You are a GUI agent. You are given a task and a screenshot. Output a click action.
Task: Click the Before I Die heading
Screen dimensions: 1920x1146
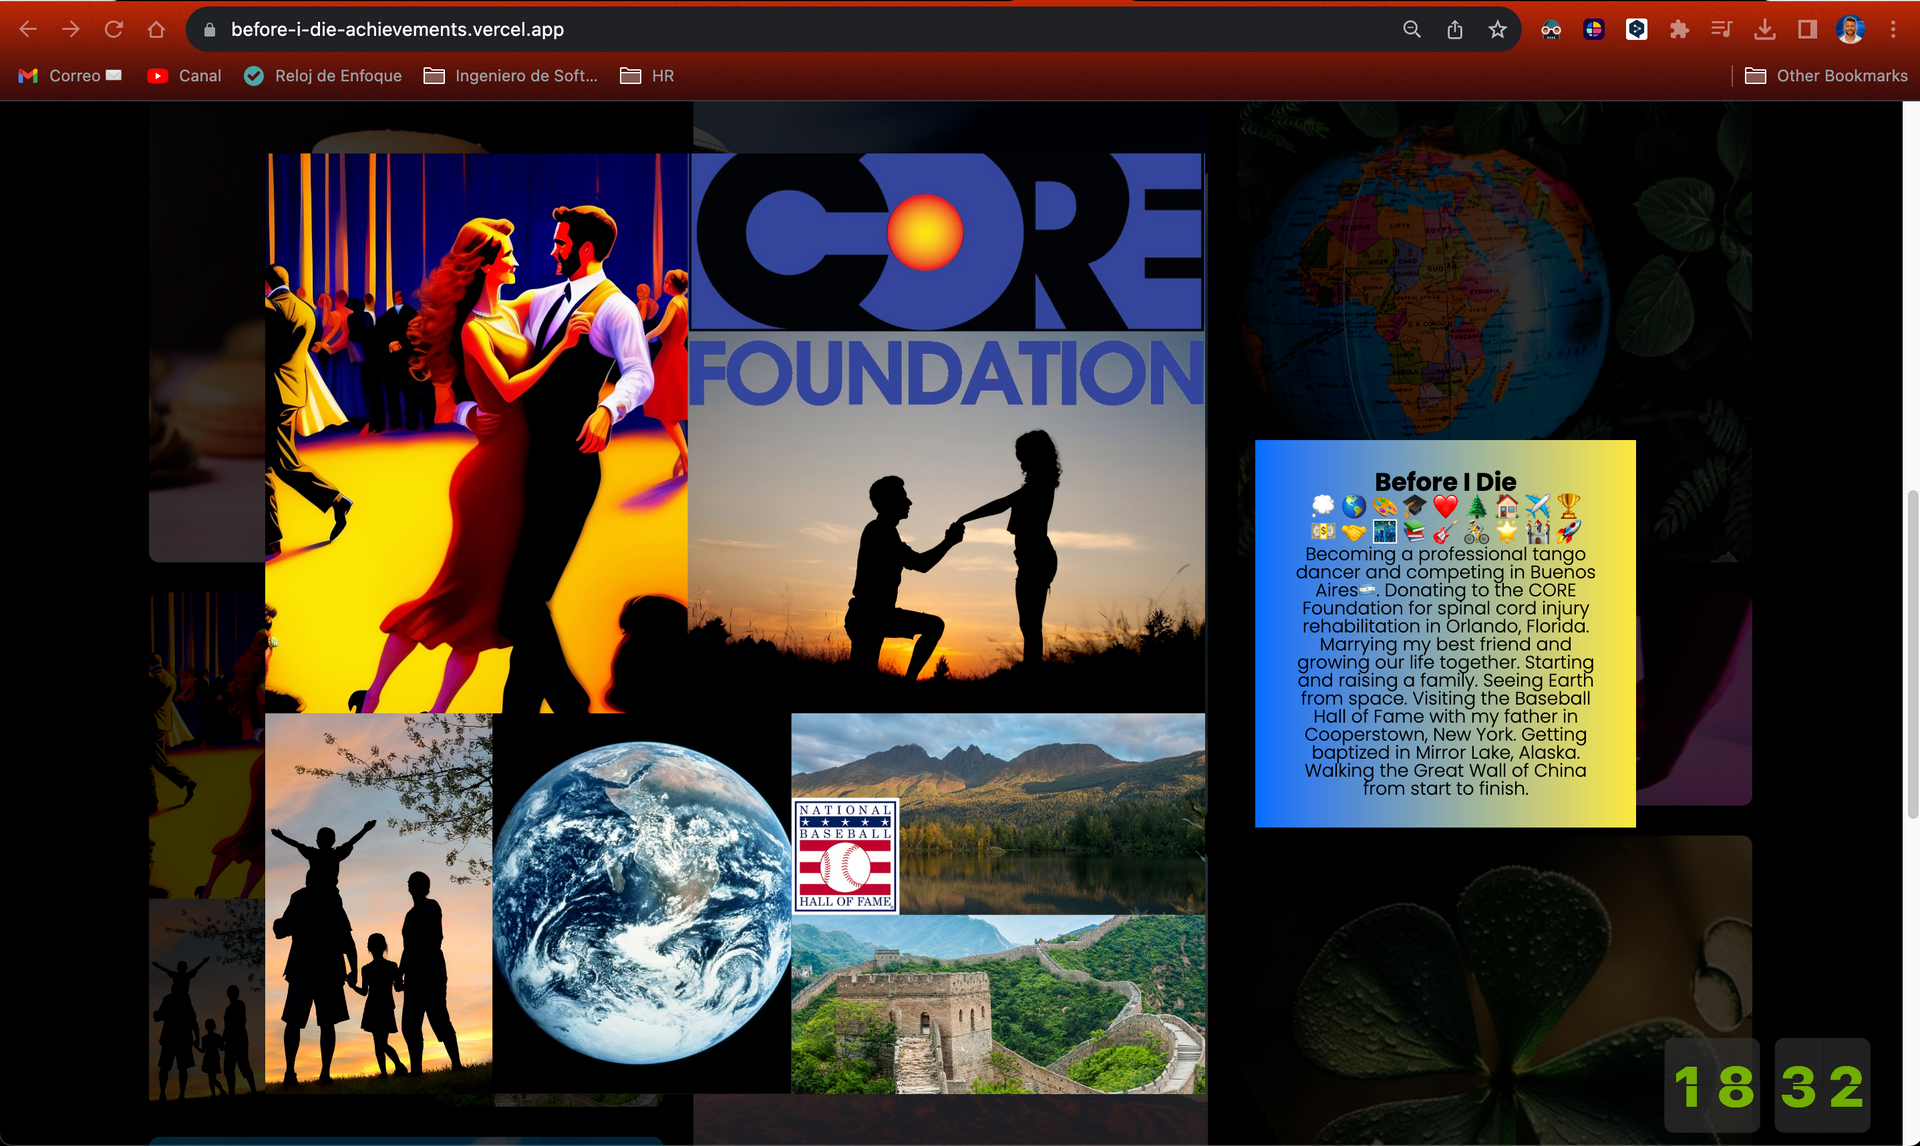point(1445,481)
